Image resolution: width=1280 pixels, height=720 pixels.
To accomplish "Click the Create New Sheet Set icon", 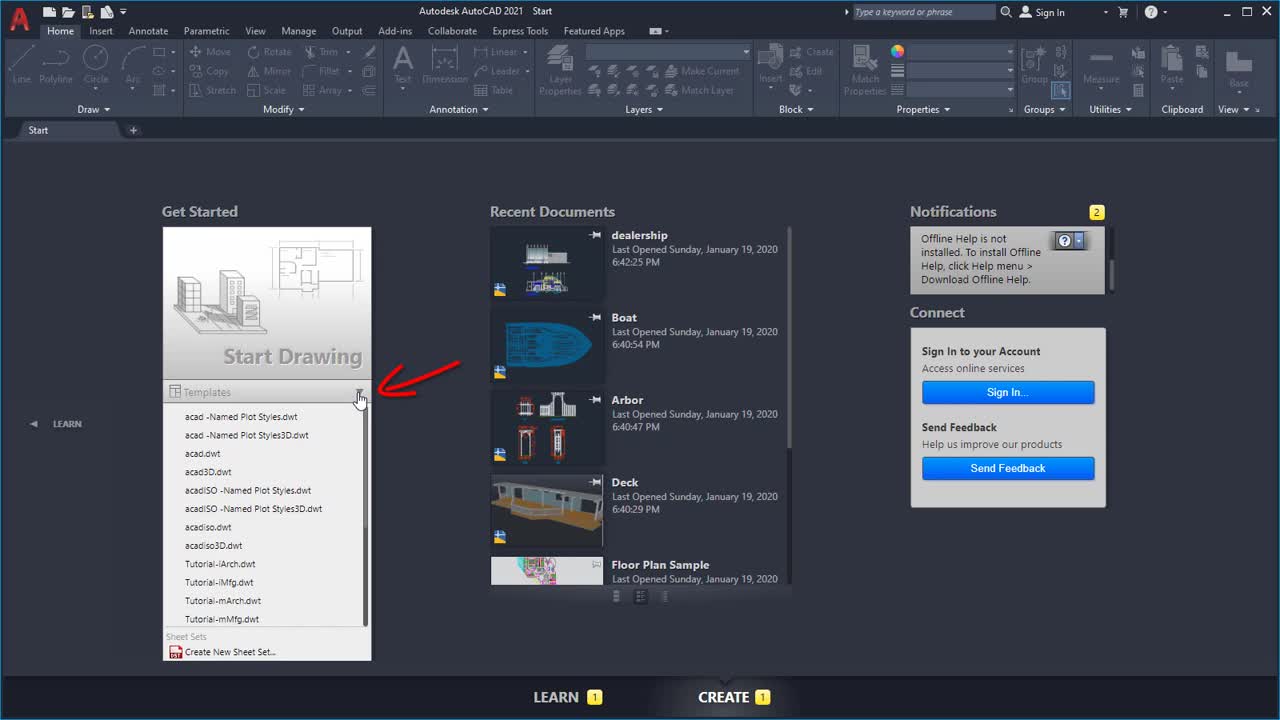I will (176, 652).
